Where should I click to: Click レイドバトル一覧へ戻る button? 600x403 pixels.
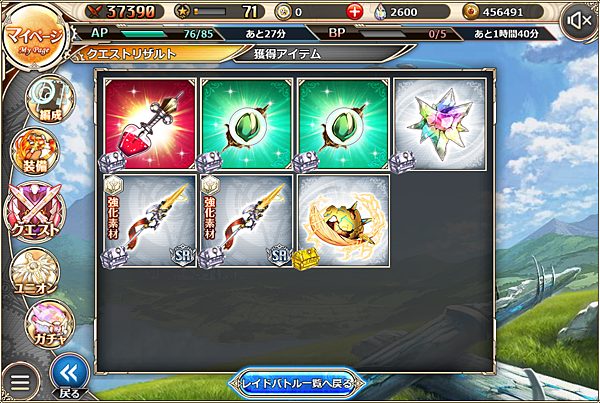[x=297, y=383]
